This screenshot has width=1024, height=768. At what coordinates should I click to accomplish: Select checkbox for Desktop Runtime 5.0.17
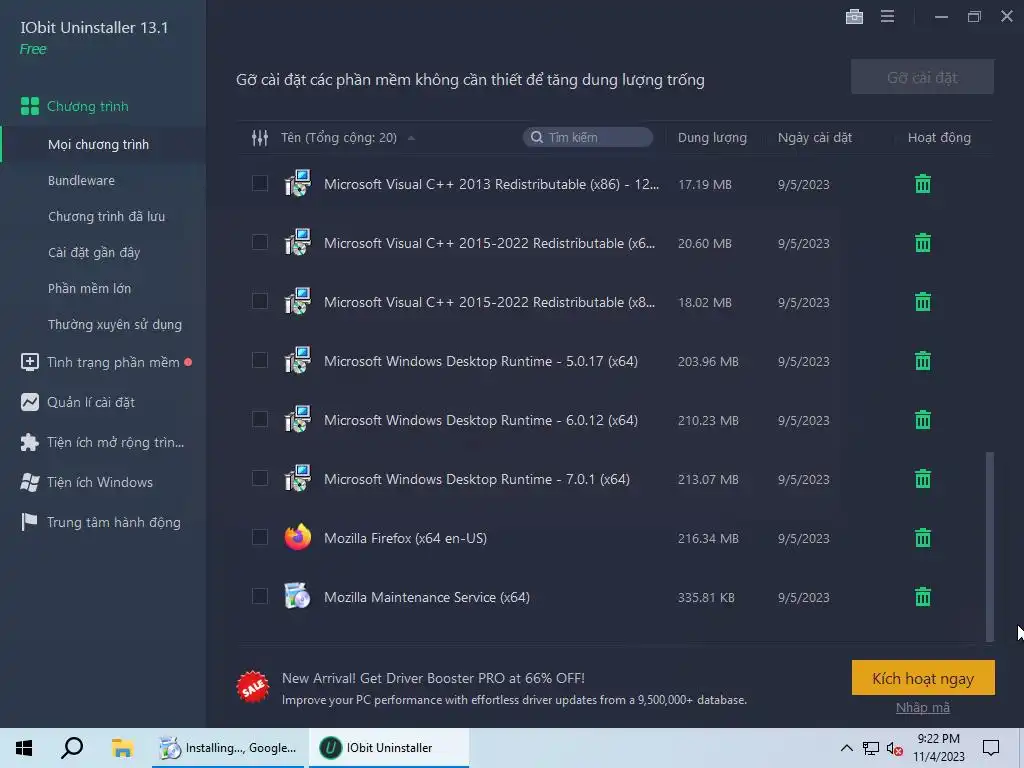tap(260, 360)
